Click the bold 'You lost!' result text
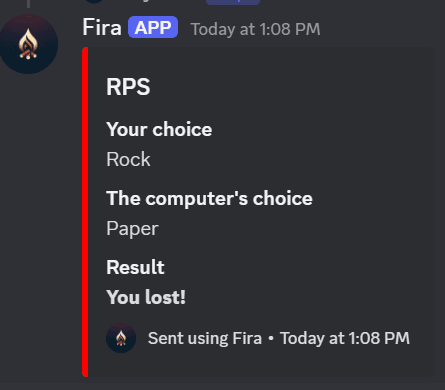445x390 pixels. tap(146, 297)
